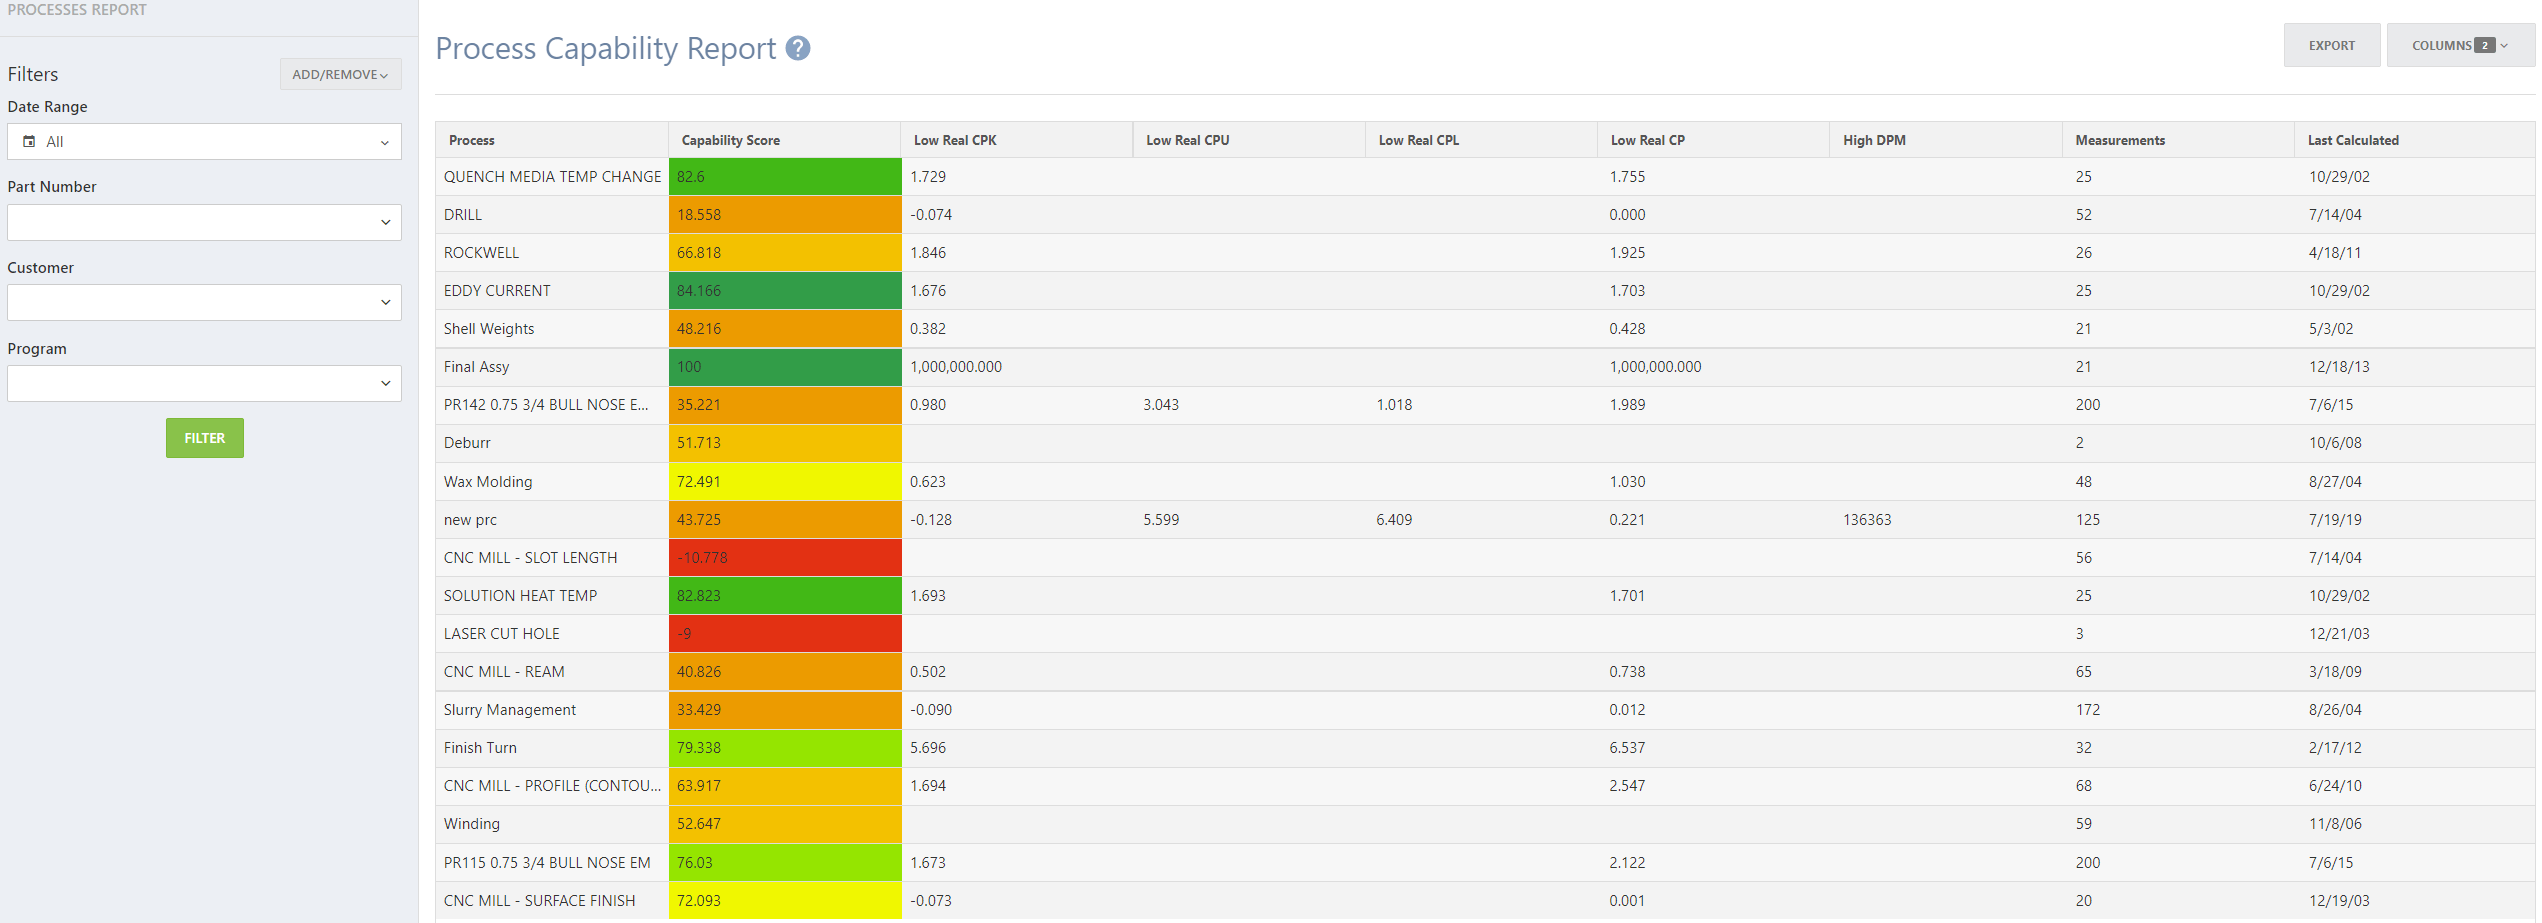Click the QUENCH MEDIA TEMP CHANGE process name
The width and height of the screenshot is (2542, 923).
pos(551,176)
